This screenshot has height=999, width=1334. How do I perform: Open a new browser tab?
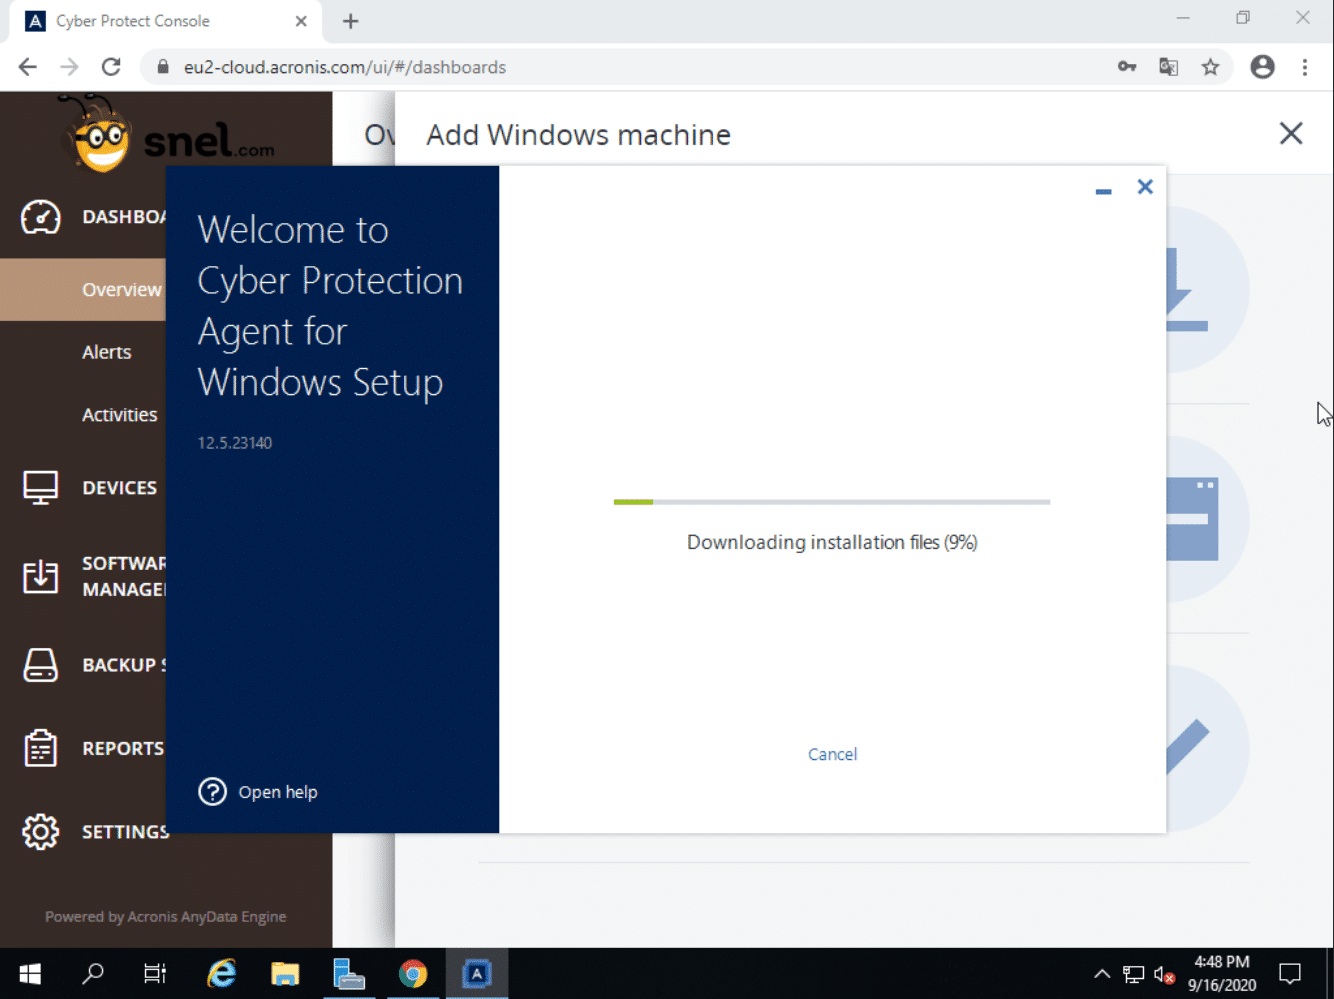coord(350,21)
